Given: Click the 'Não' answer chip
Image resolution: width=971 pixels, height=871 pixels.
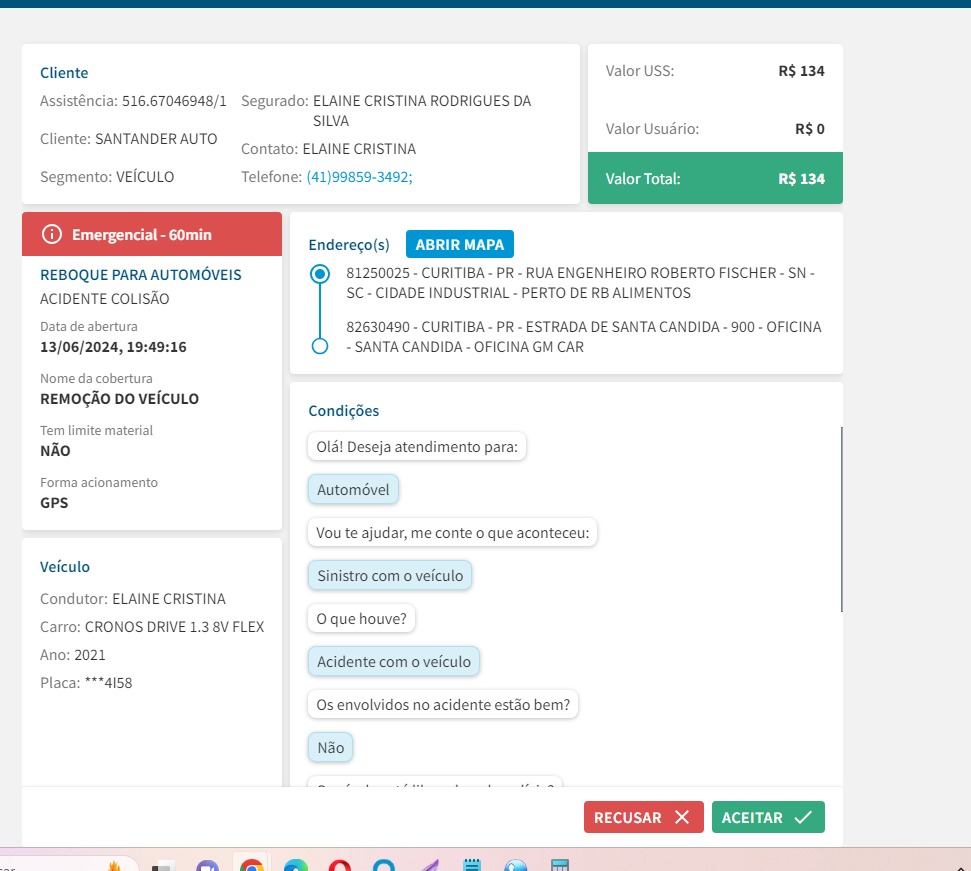Looking at the screenshot, I should point(331,748).
